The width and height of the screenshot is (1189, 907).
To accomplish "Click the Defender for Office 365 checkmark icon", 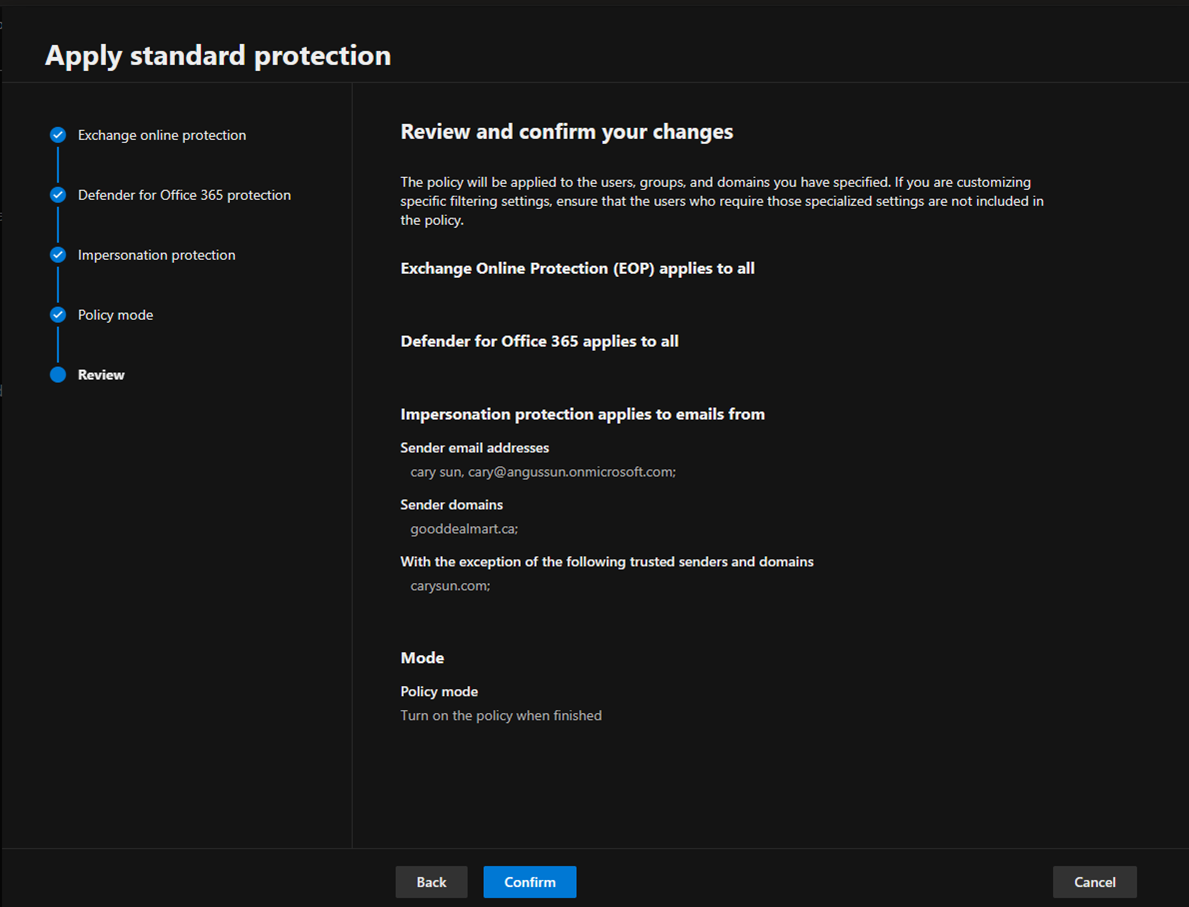I will 58,195.
